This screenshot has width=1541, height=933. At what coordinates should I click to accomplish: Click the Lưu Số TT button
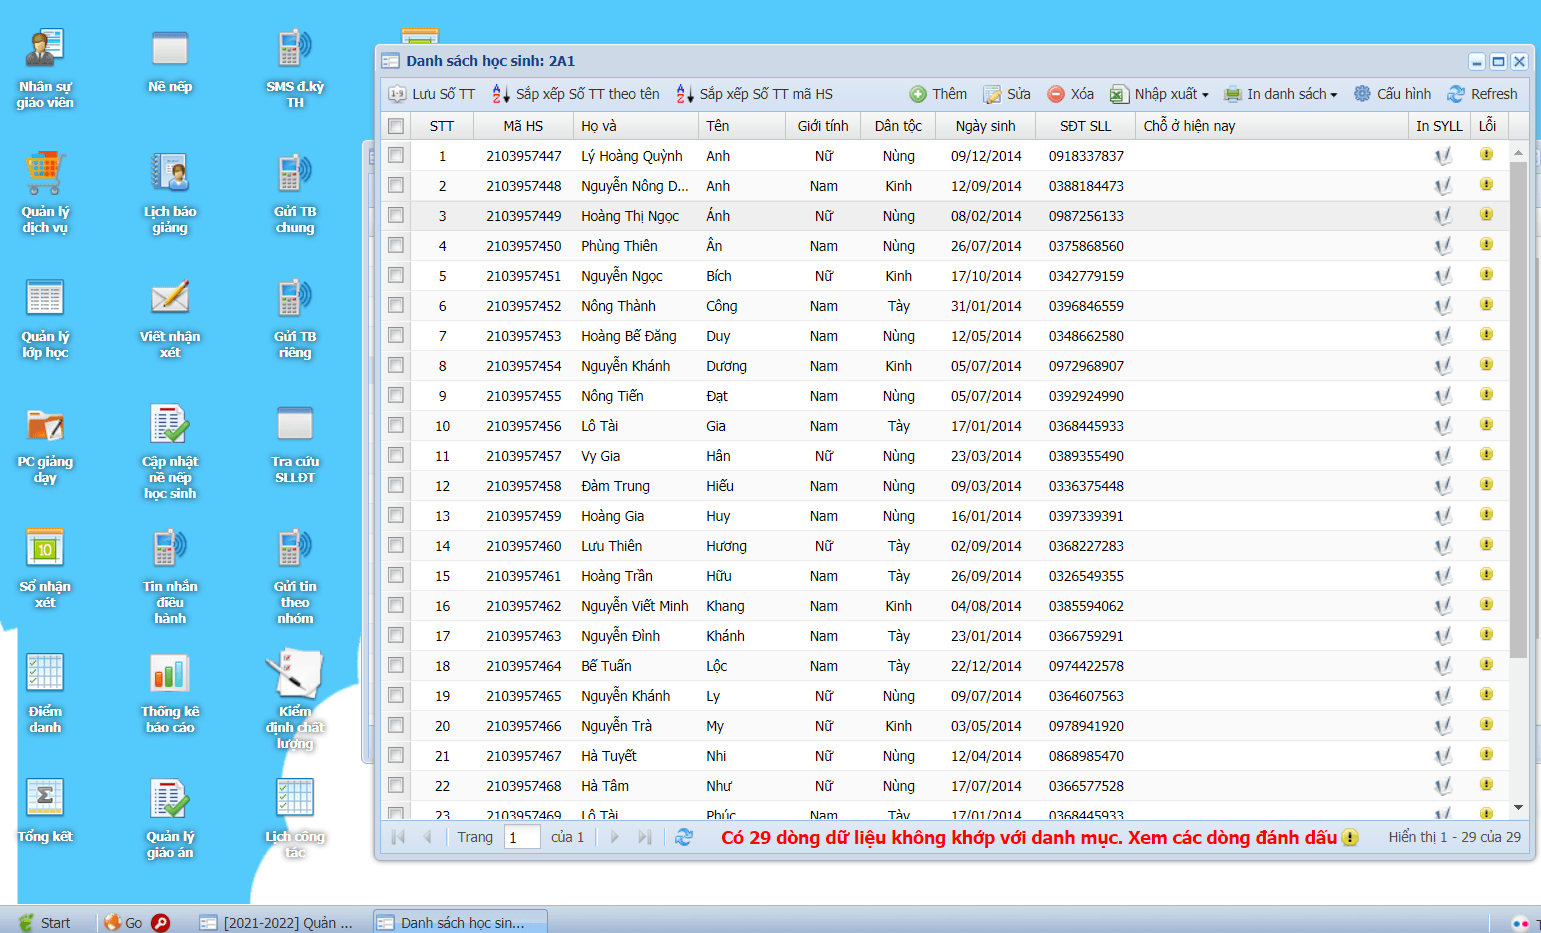(432, 94)
